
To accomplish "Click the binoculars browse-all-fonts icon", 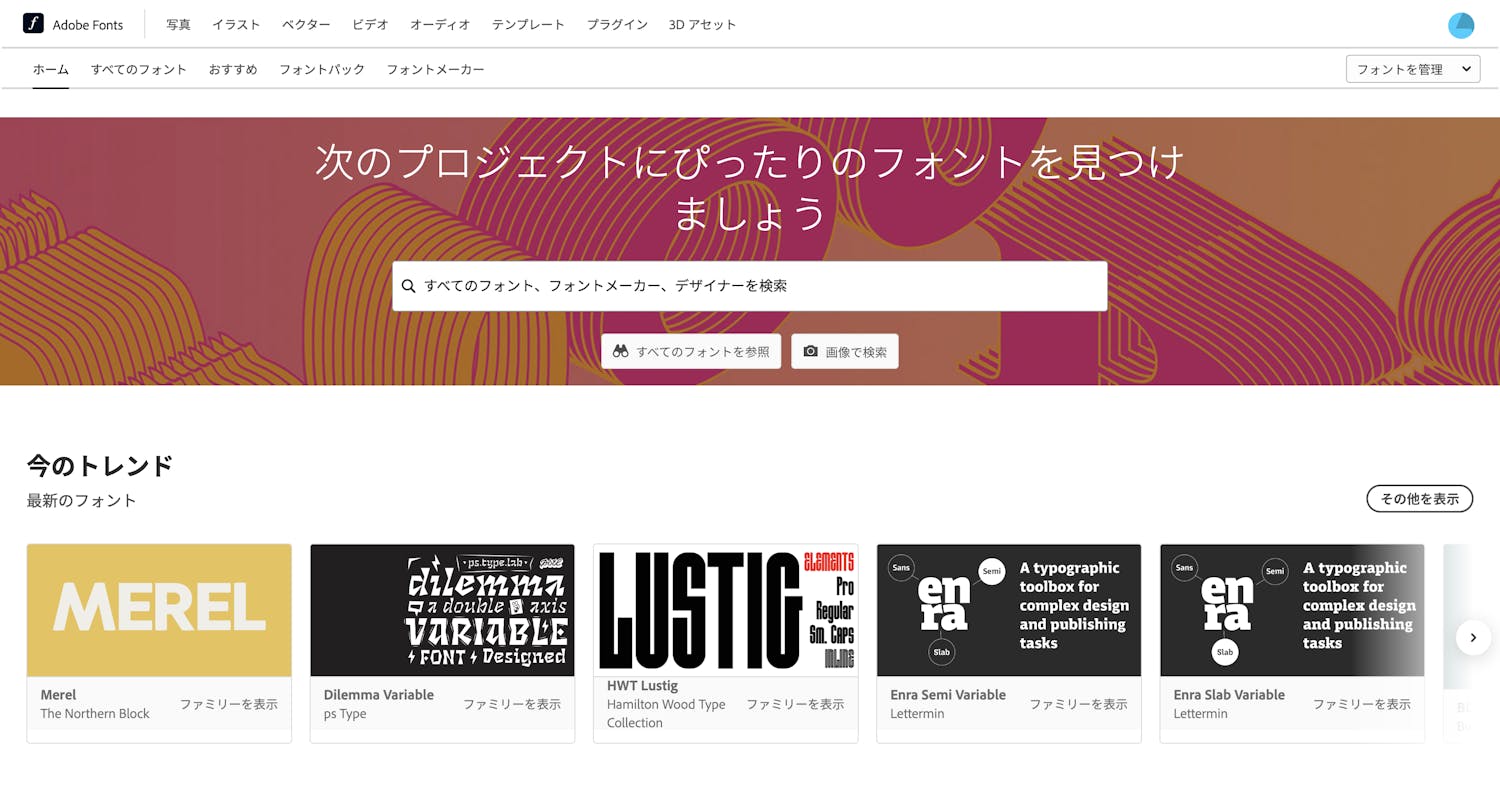I will click(621, 352).
